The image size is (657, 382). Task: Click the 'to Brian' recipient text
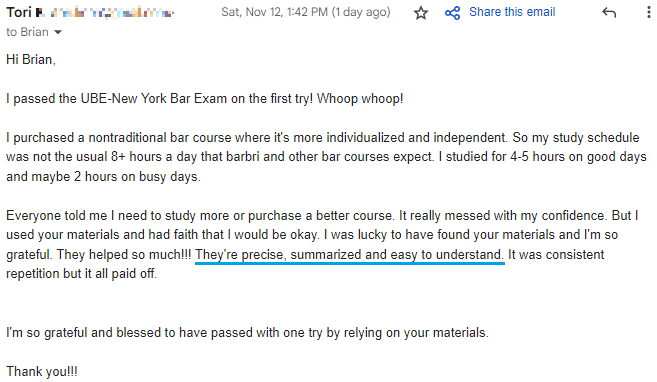(27, 32)
